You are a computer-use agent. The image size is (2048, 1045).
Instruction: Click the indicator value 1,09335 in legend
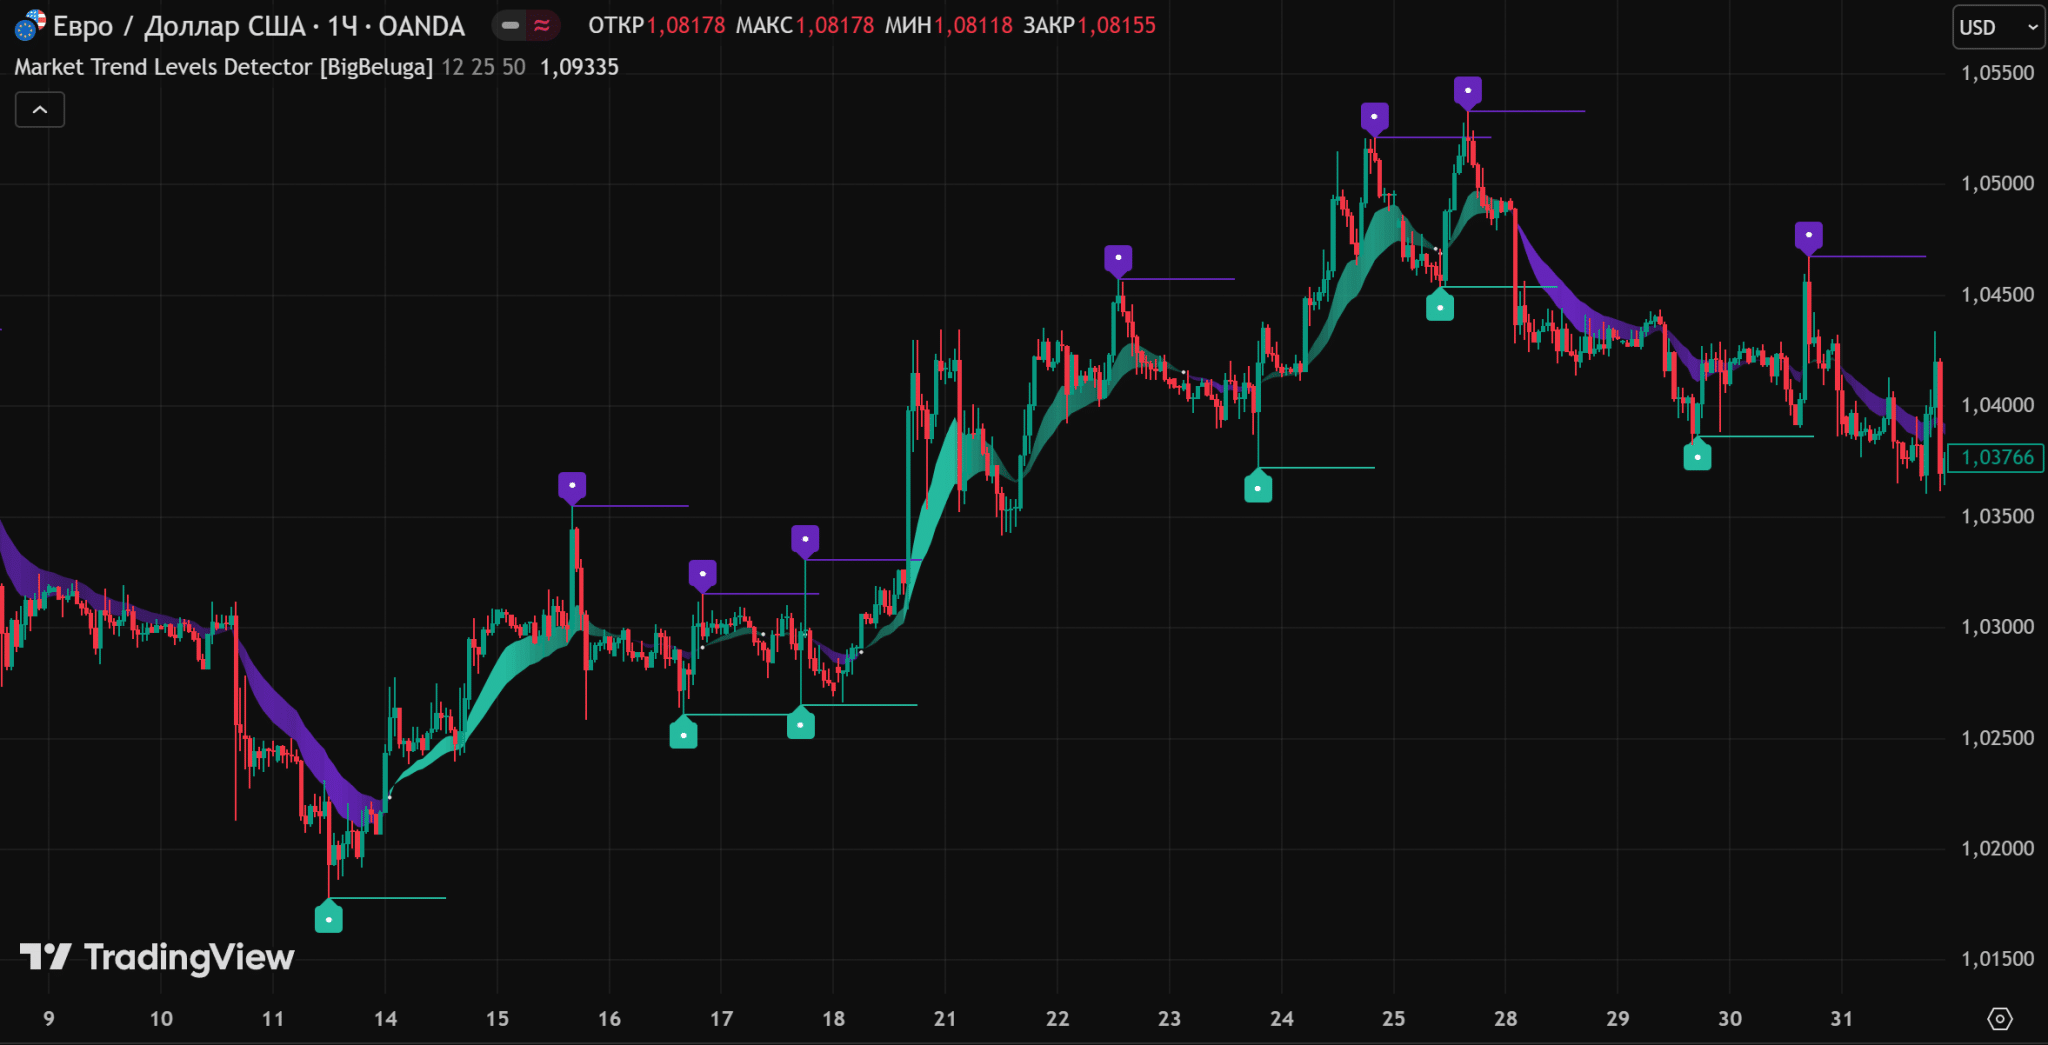[x=579, y=67]
